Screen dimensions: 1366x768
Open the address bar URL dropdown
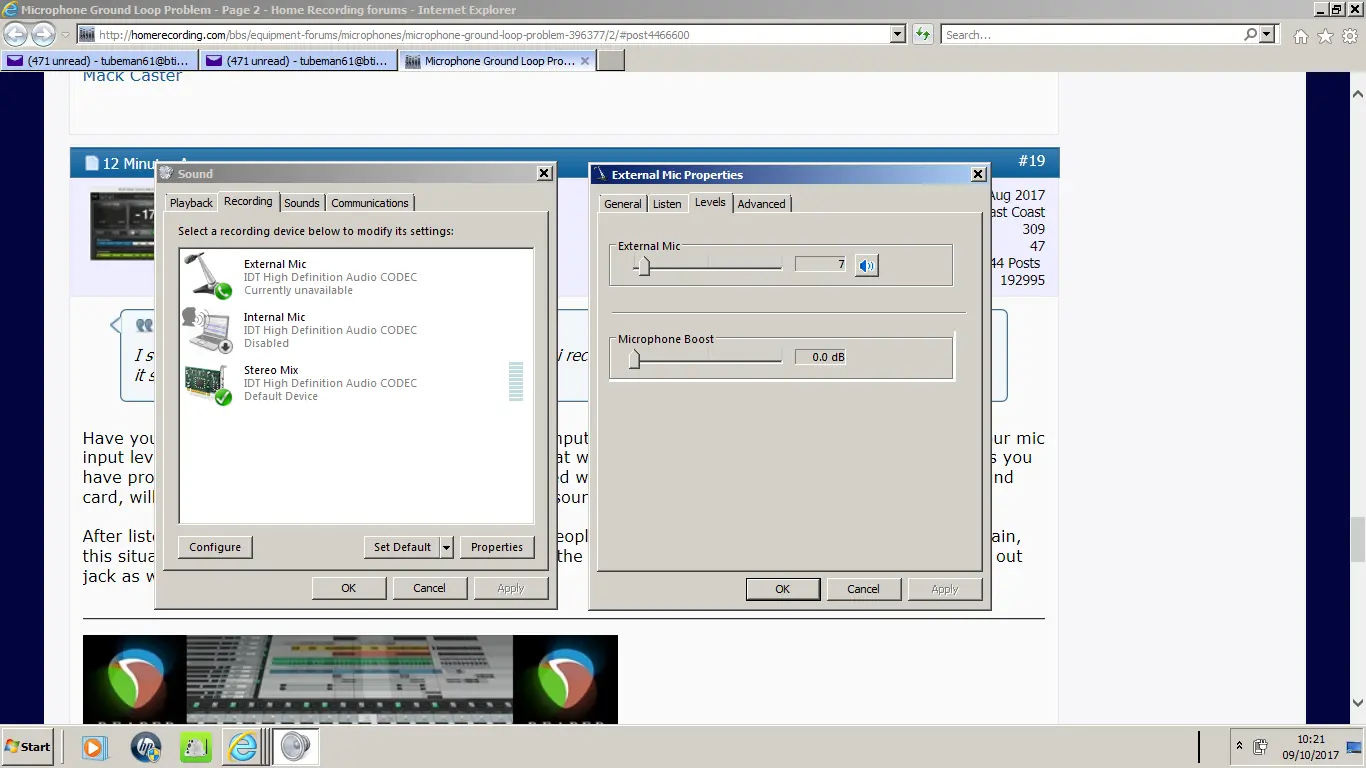897,35
